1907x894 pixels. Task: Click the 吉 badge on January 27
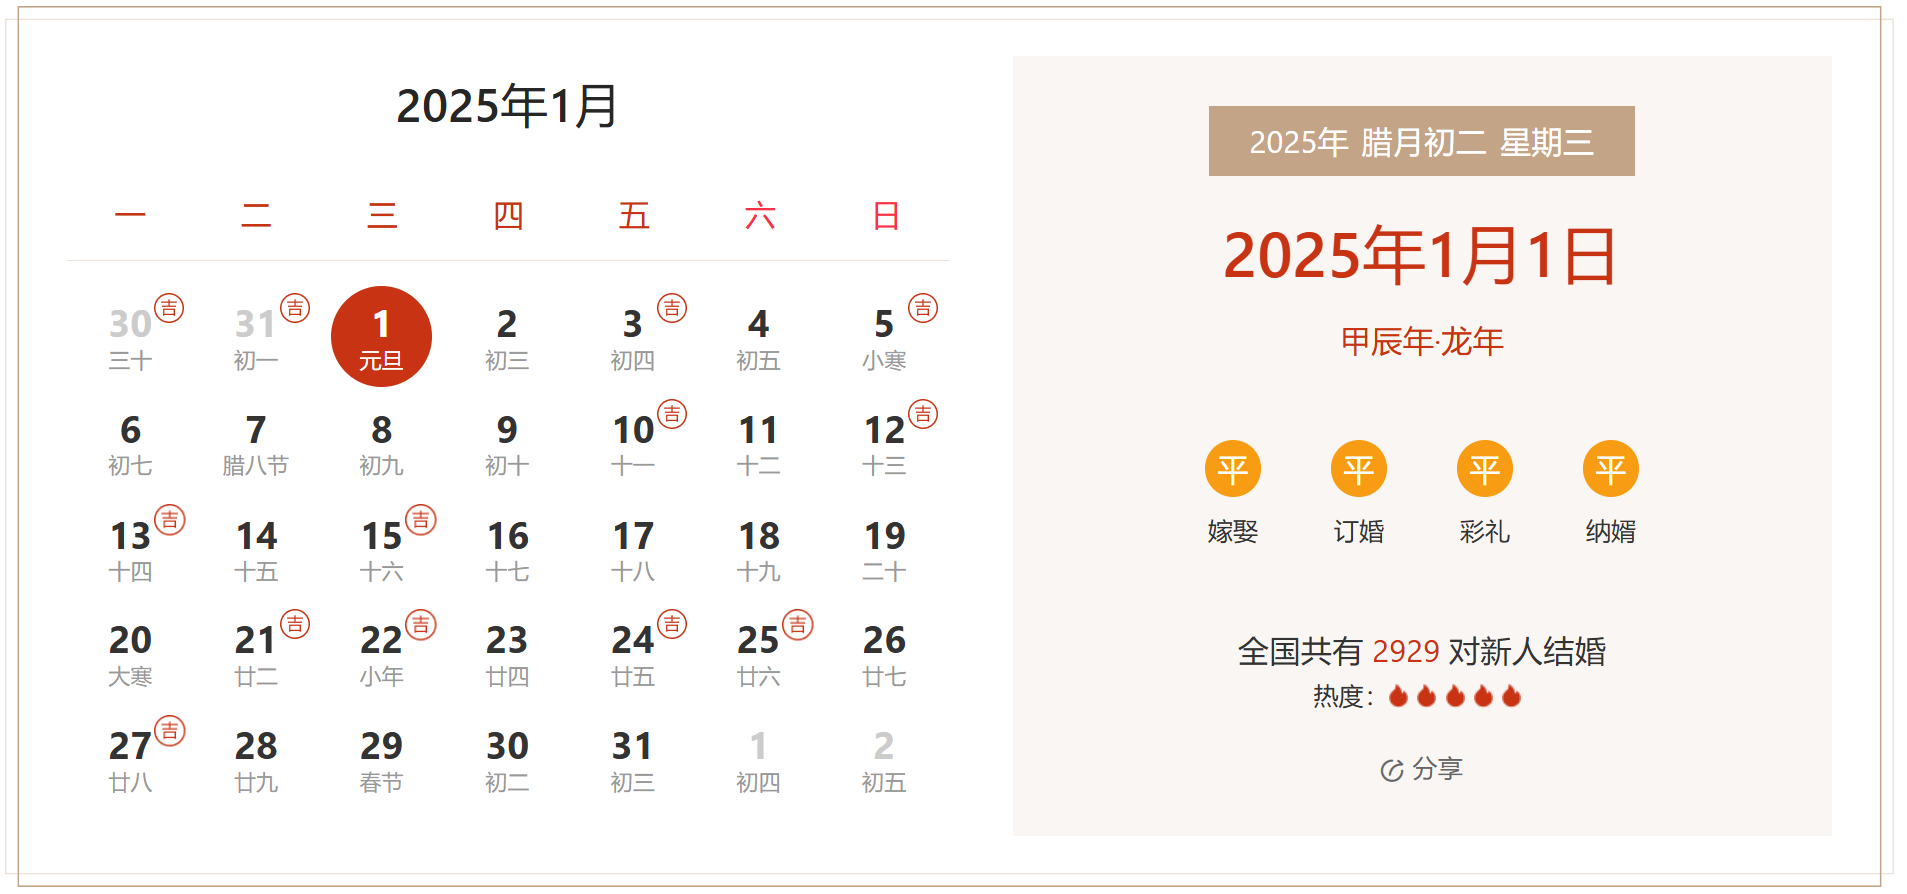170,731
